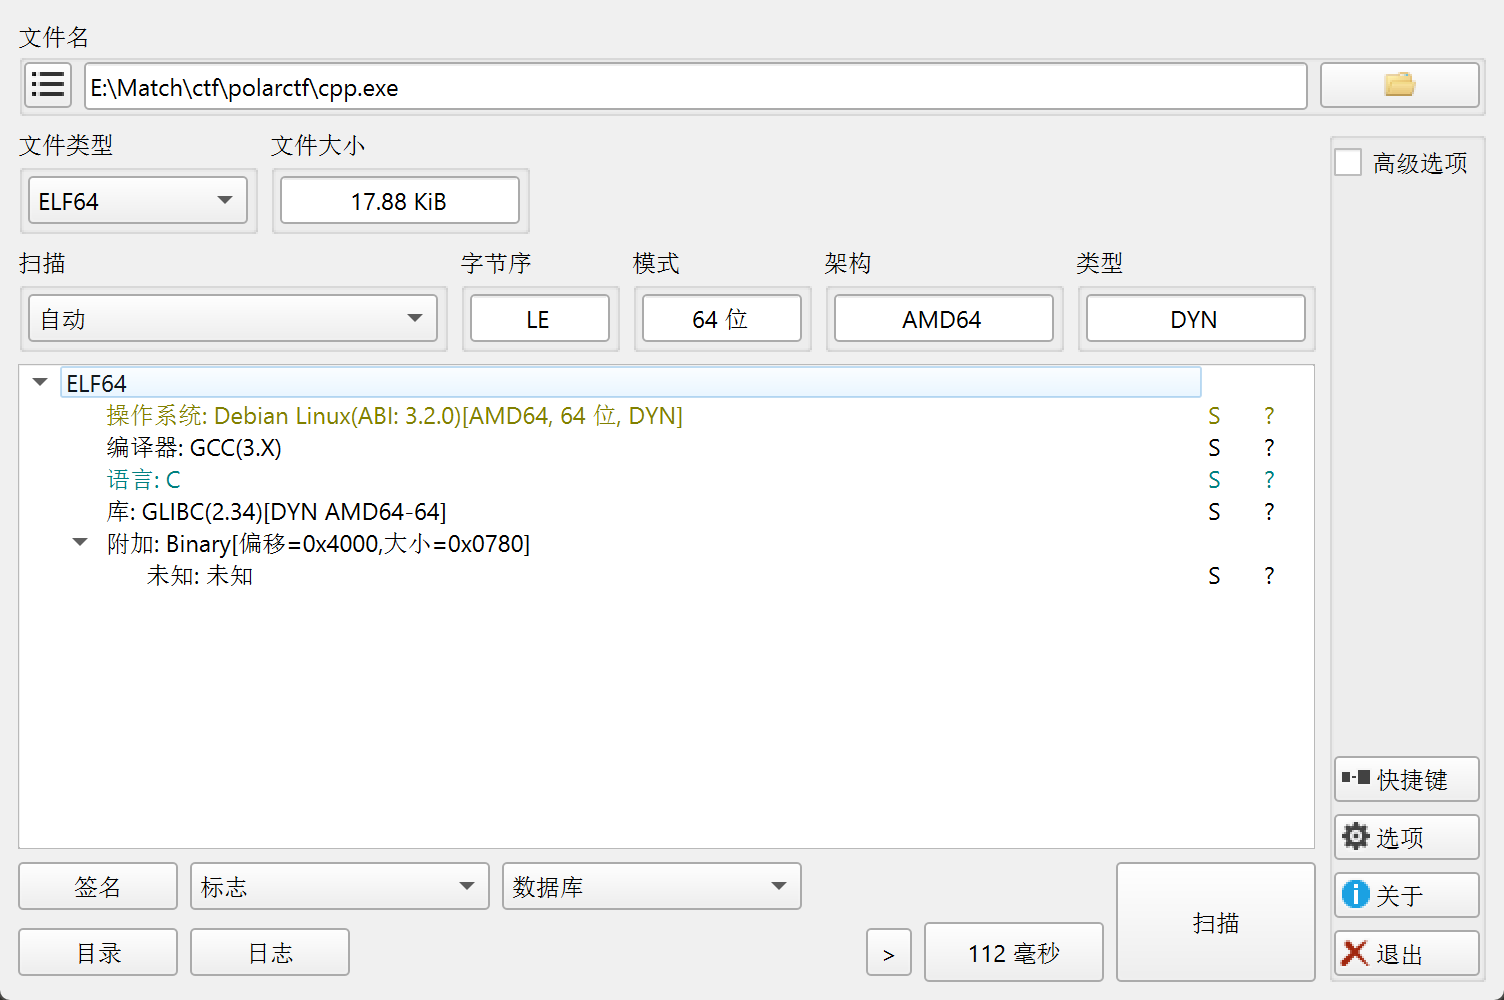Open shortcuts via 快捷键 button

click(1406, 779)
